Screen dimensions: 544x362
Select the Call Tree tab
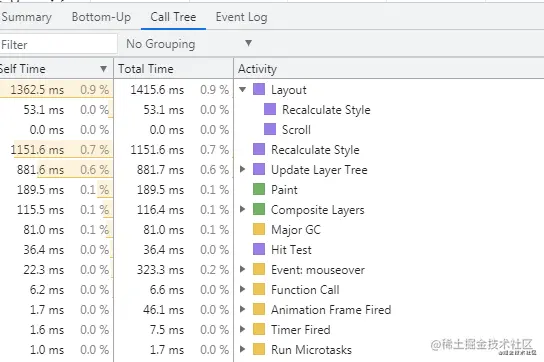pos(173,17)
